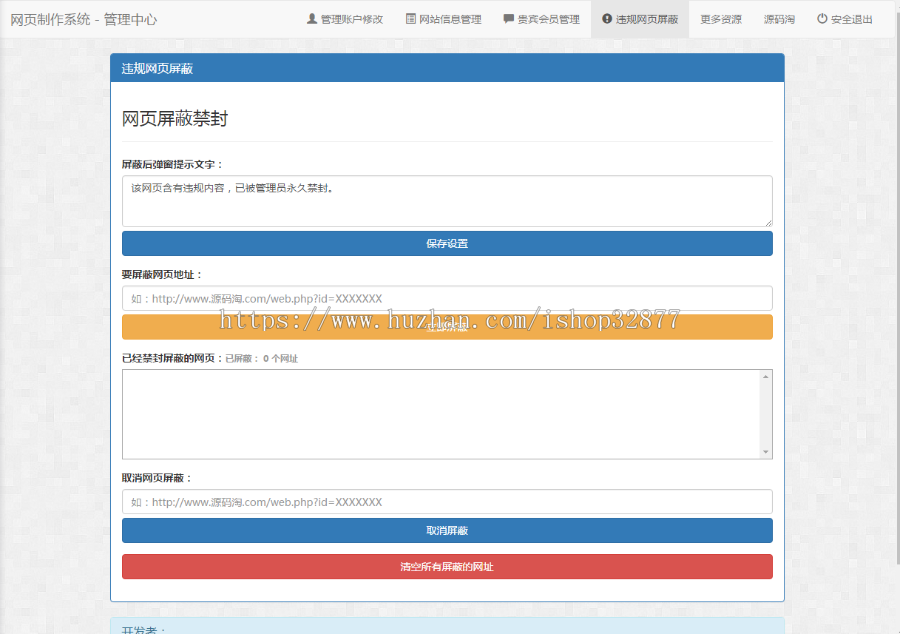The height and width of the screenshot is (634, 900).
Task: Click scroll-up arrow of blocked pages list
Action: pyautogui.click(x=766, y=376)
